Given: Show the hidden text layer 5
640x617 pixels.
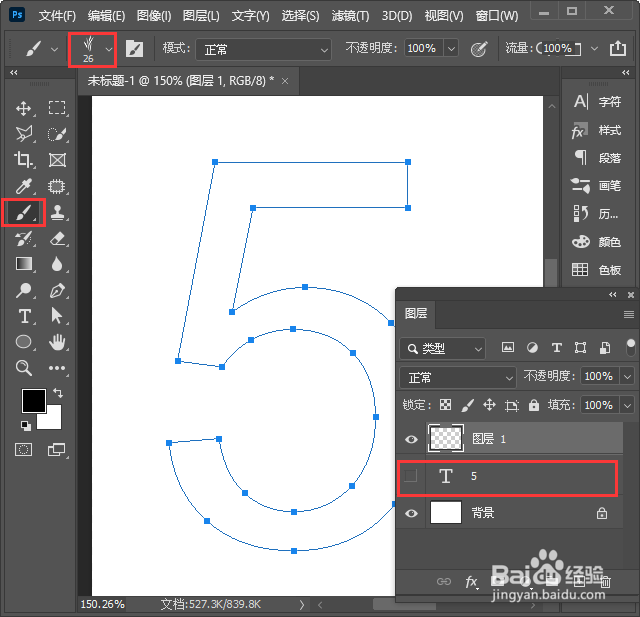Looking at the screenshot, I should [411, 476].
